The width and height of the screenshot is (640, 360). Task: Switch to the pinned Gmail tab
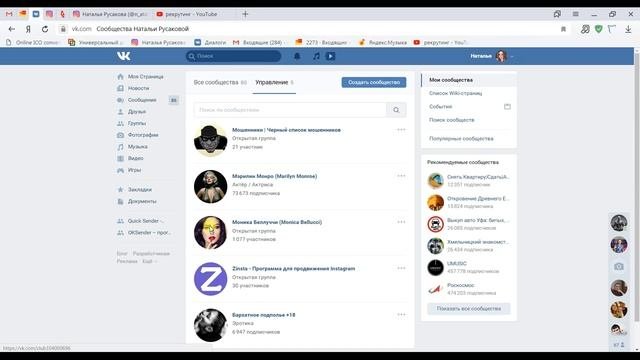coord(9,14)
